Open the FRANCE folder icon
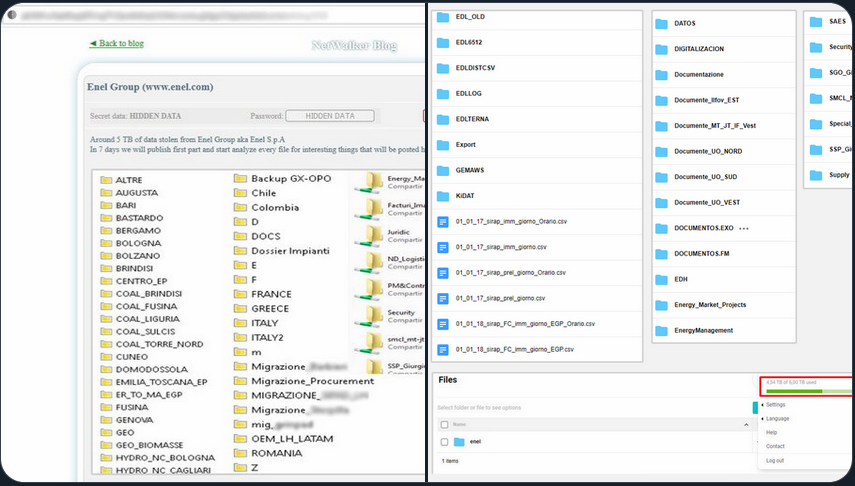855x486 pixels. coord(240,294)
